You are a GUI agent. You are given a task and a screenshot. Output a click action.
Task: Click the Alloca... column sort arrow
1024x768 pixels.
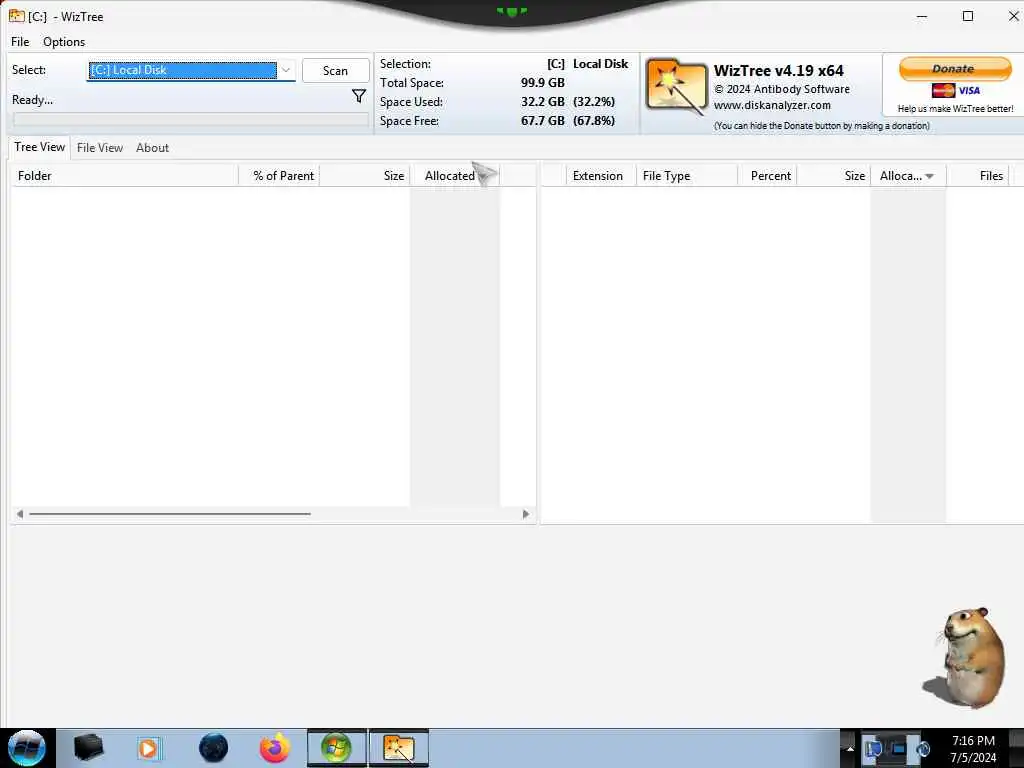(929, 176)
